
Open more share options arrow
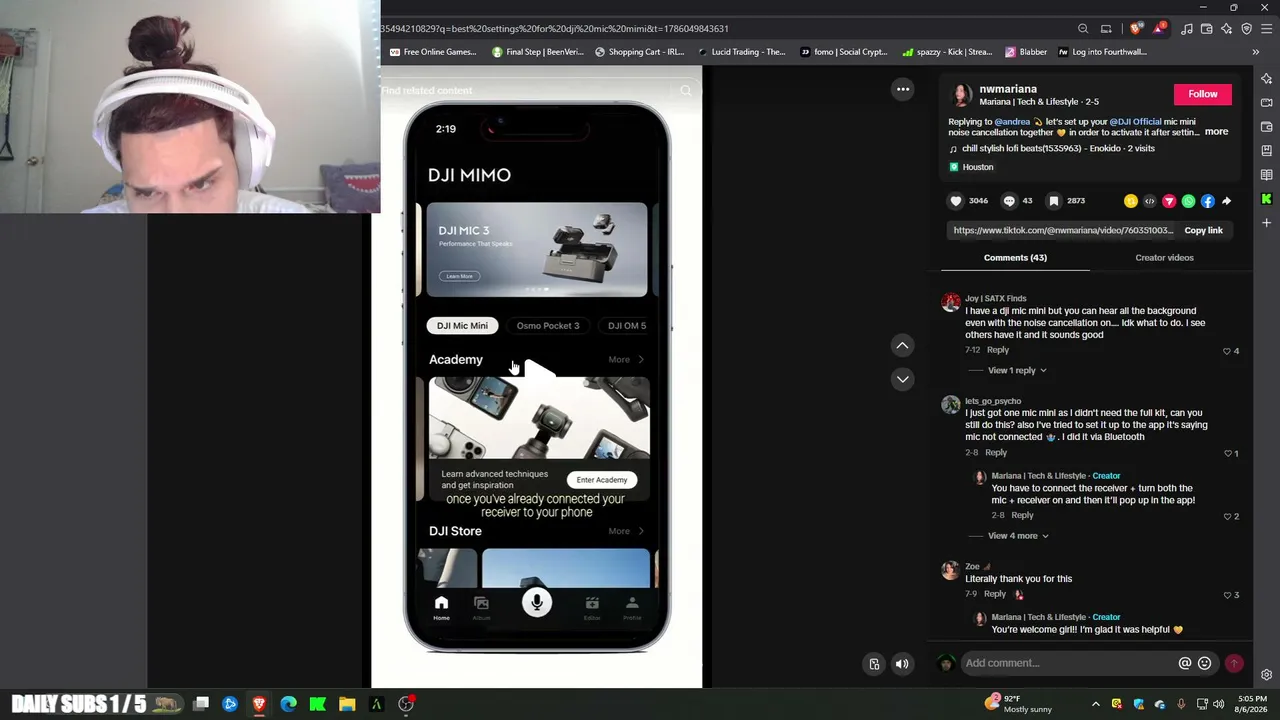click(x=1227, y=201)
